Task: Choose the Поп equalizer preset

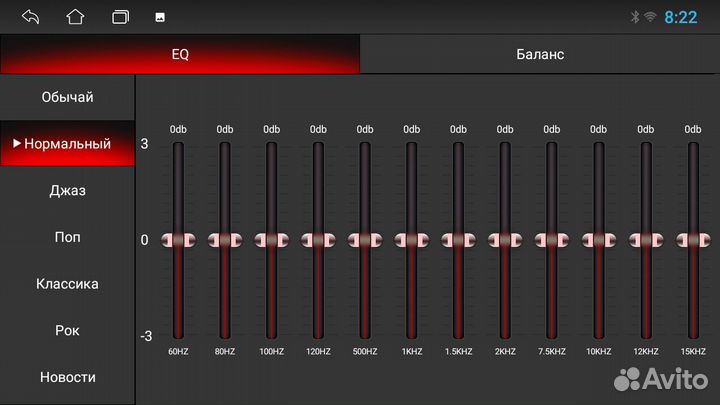Action: click(67, 237)
